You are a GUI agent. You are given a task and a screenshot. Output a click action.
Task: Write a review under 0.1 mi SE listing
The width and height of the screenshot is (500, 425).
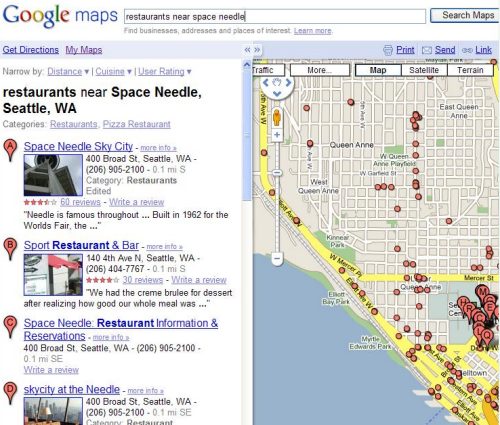pos(51,370)
